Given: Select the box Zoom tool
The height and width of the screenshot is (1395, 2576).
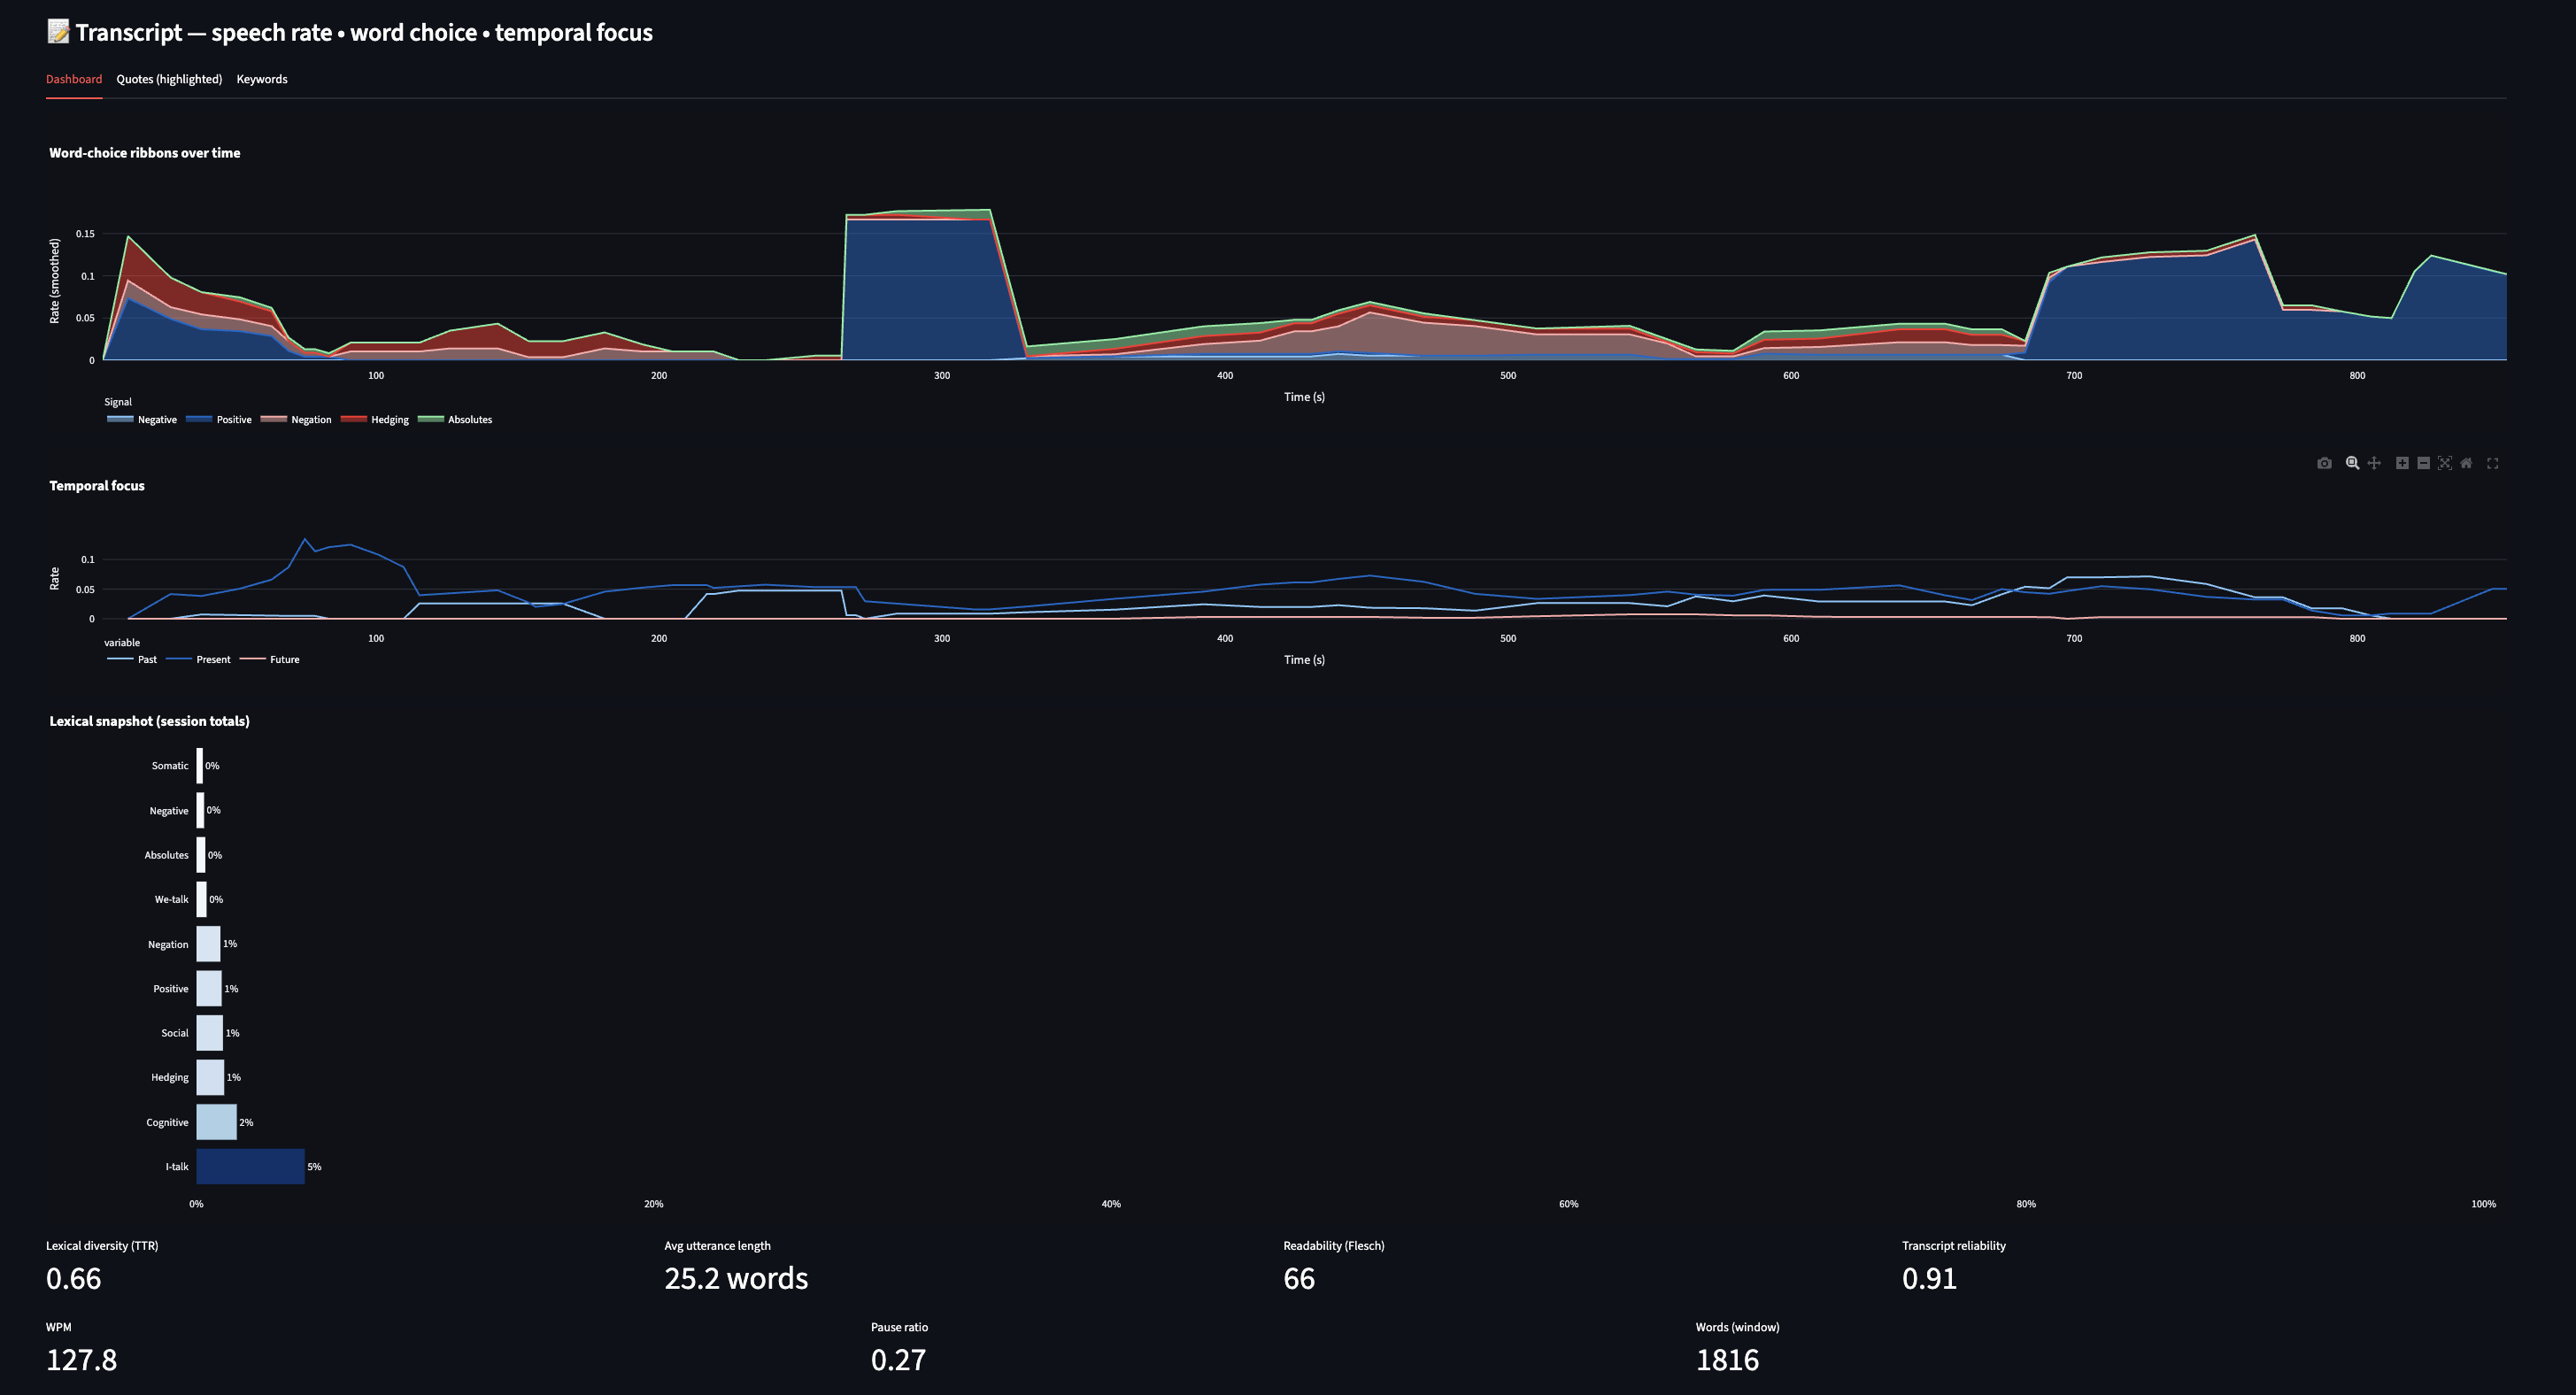Looking at the screenshot, I should coord(2352,463).
